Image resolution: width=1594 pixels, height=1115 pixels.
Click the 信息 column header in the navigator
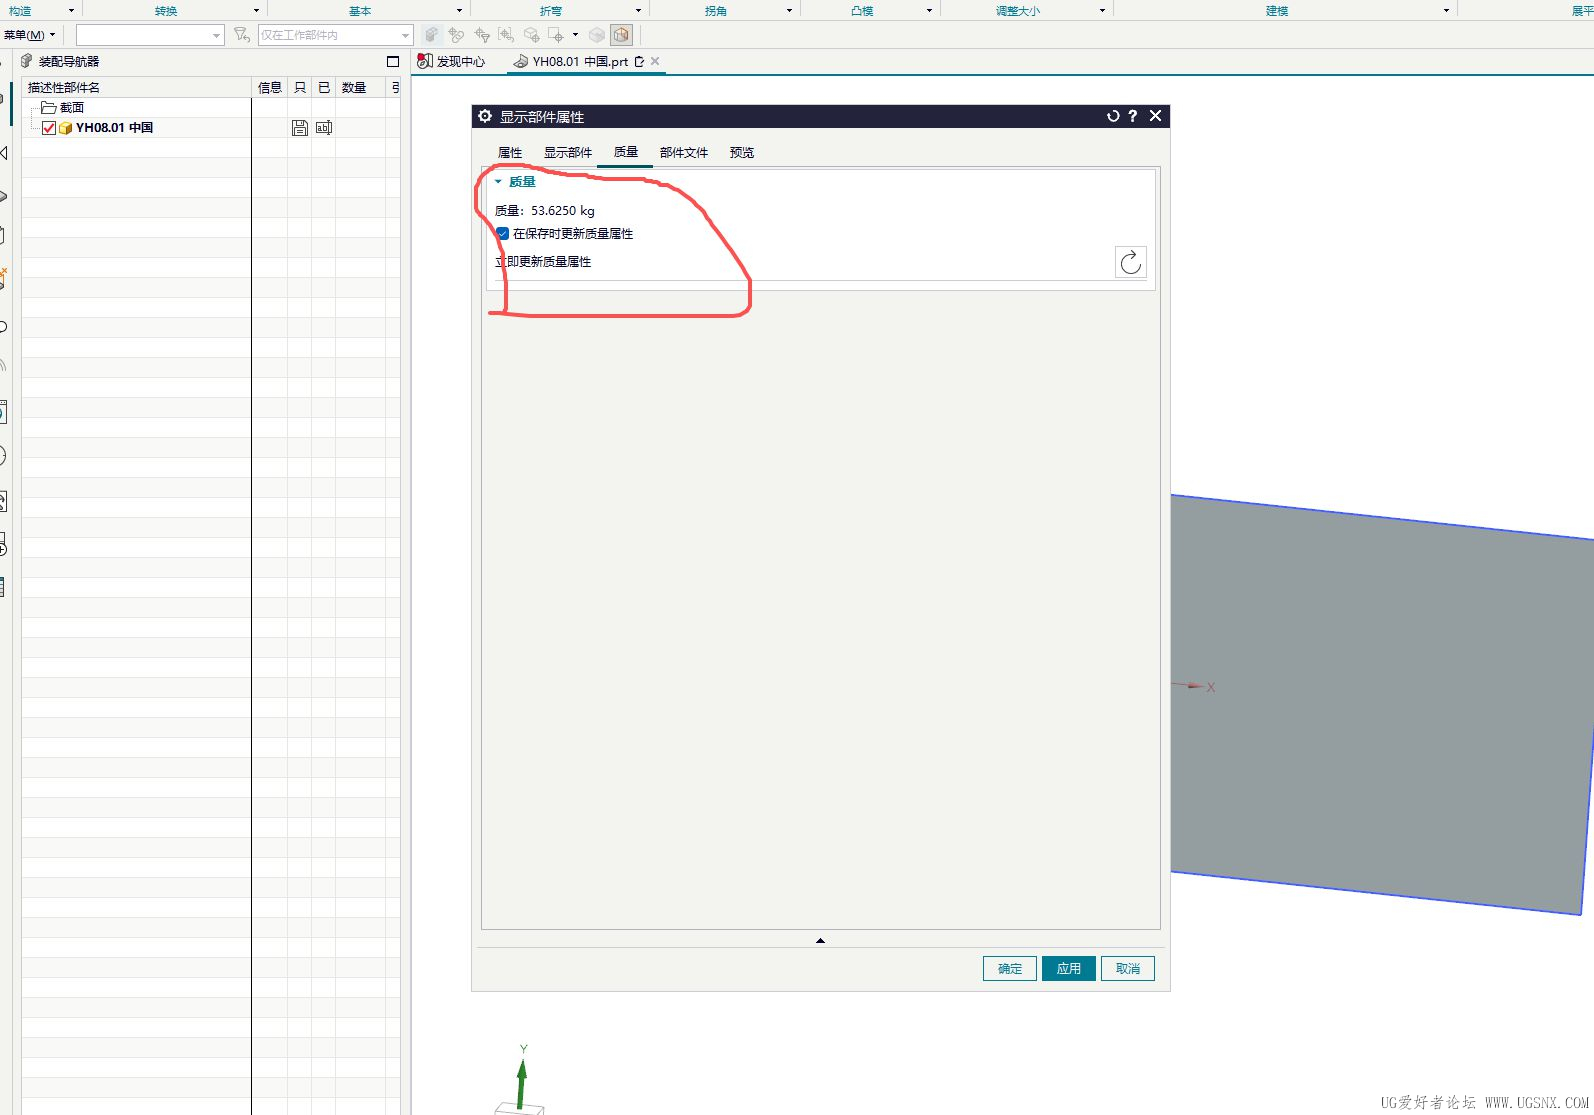(269, 88)
